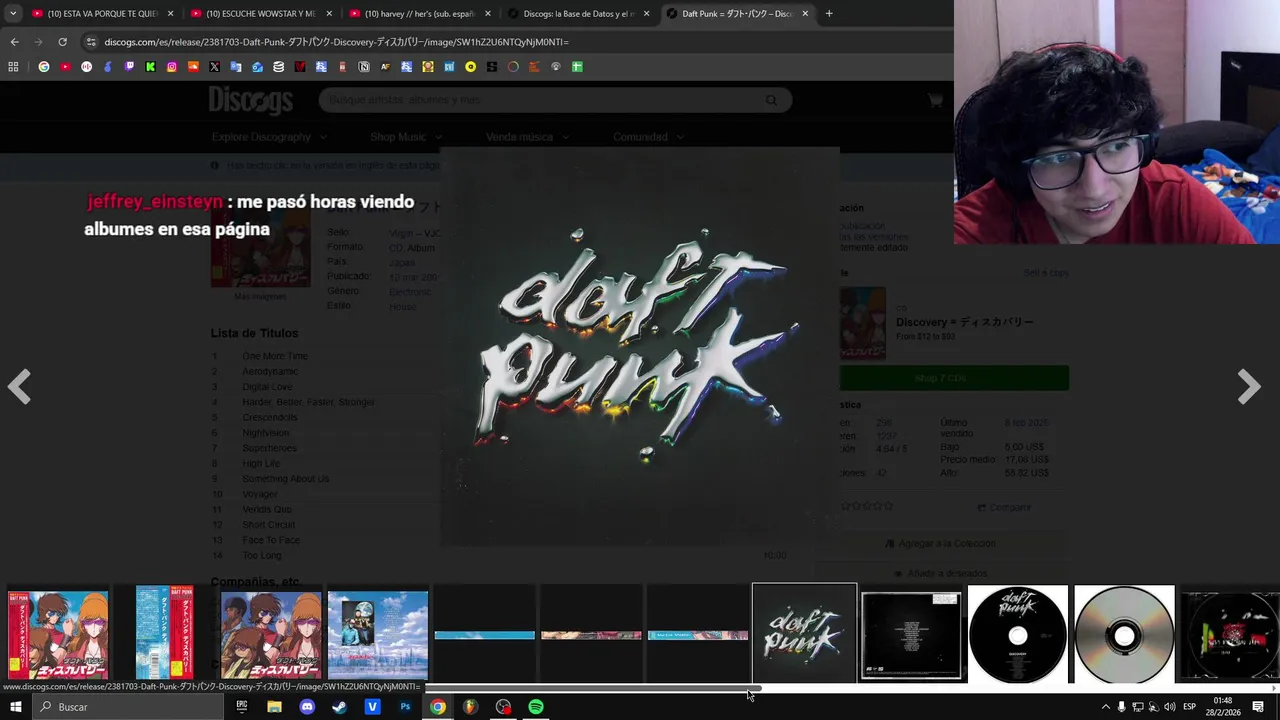The image size is (1280, 720).
Task: Open the Chrome apps grid icon
Action: click(x=13, y=67)
